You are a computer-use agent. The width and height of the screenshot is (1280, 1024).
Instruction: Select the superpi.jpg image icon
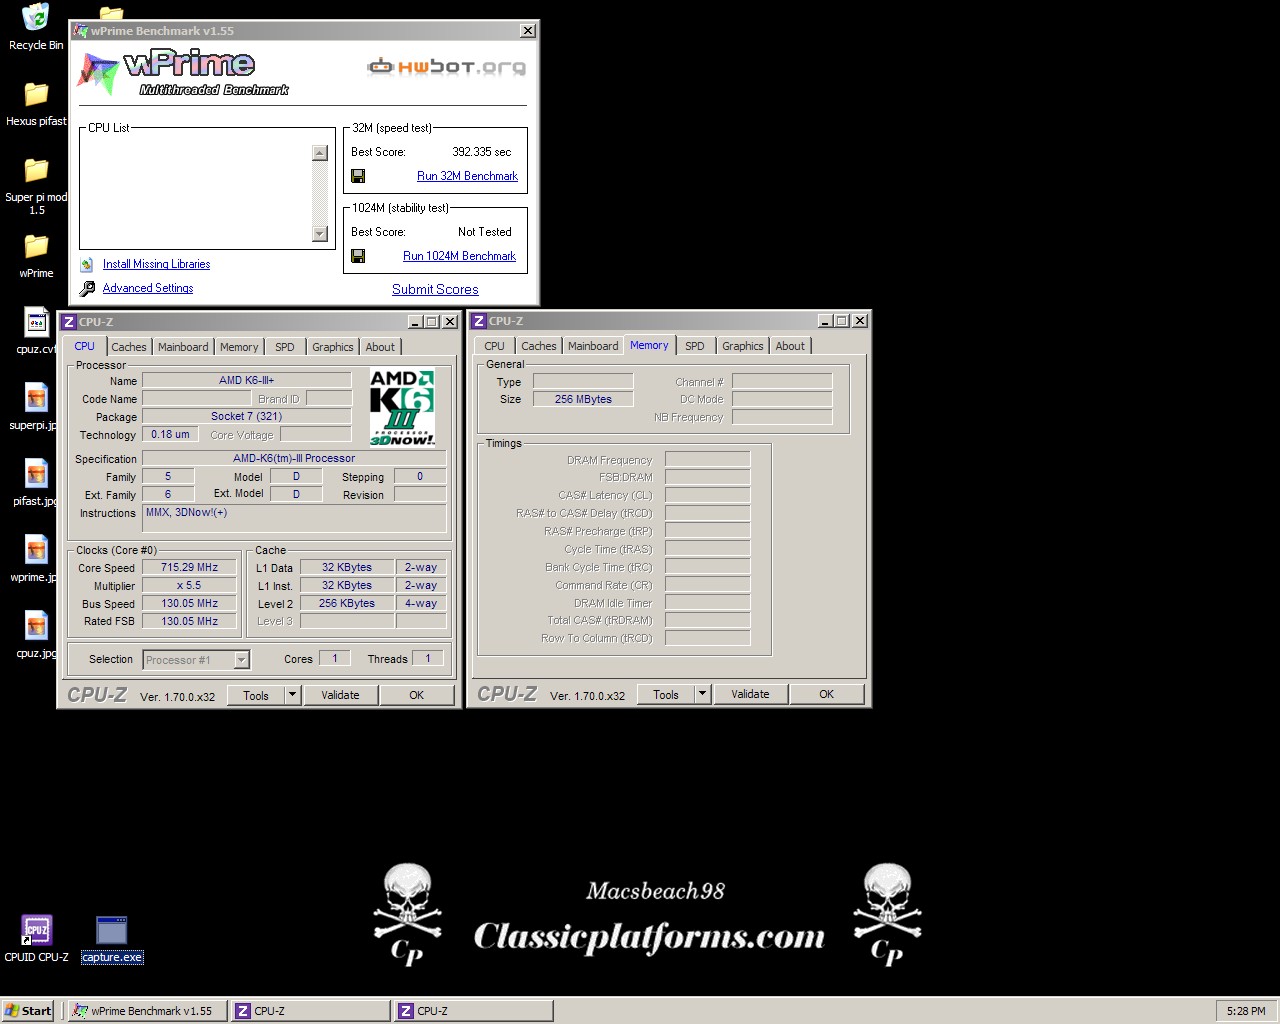tap(36, 398)
